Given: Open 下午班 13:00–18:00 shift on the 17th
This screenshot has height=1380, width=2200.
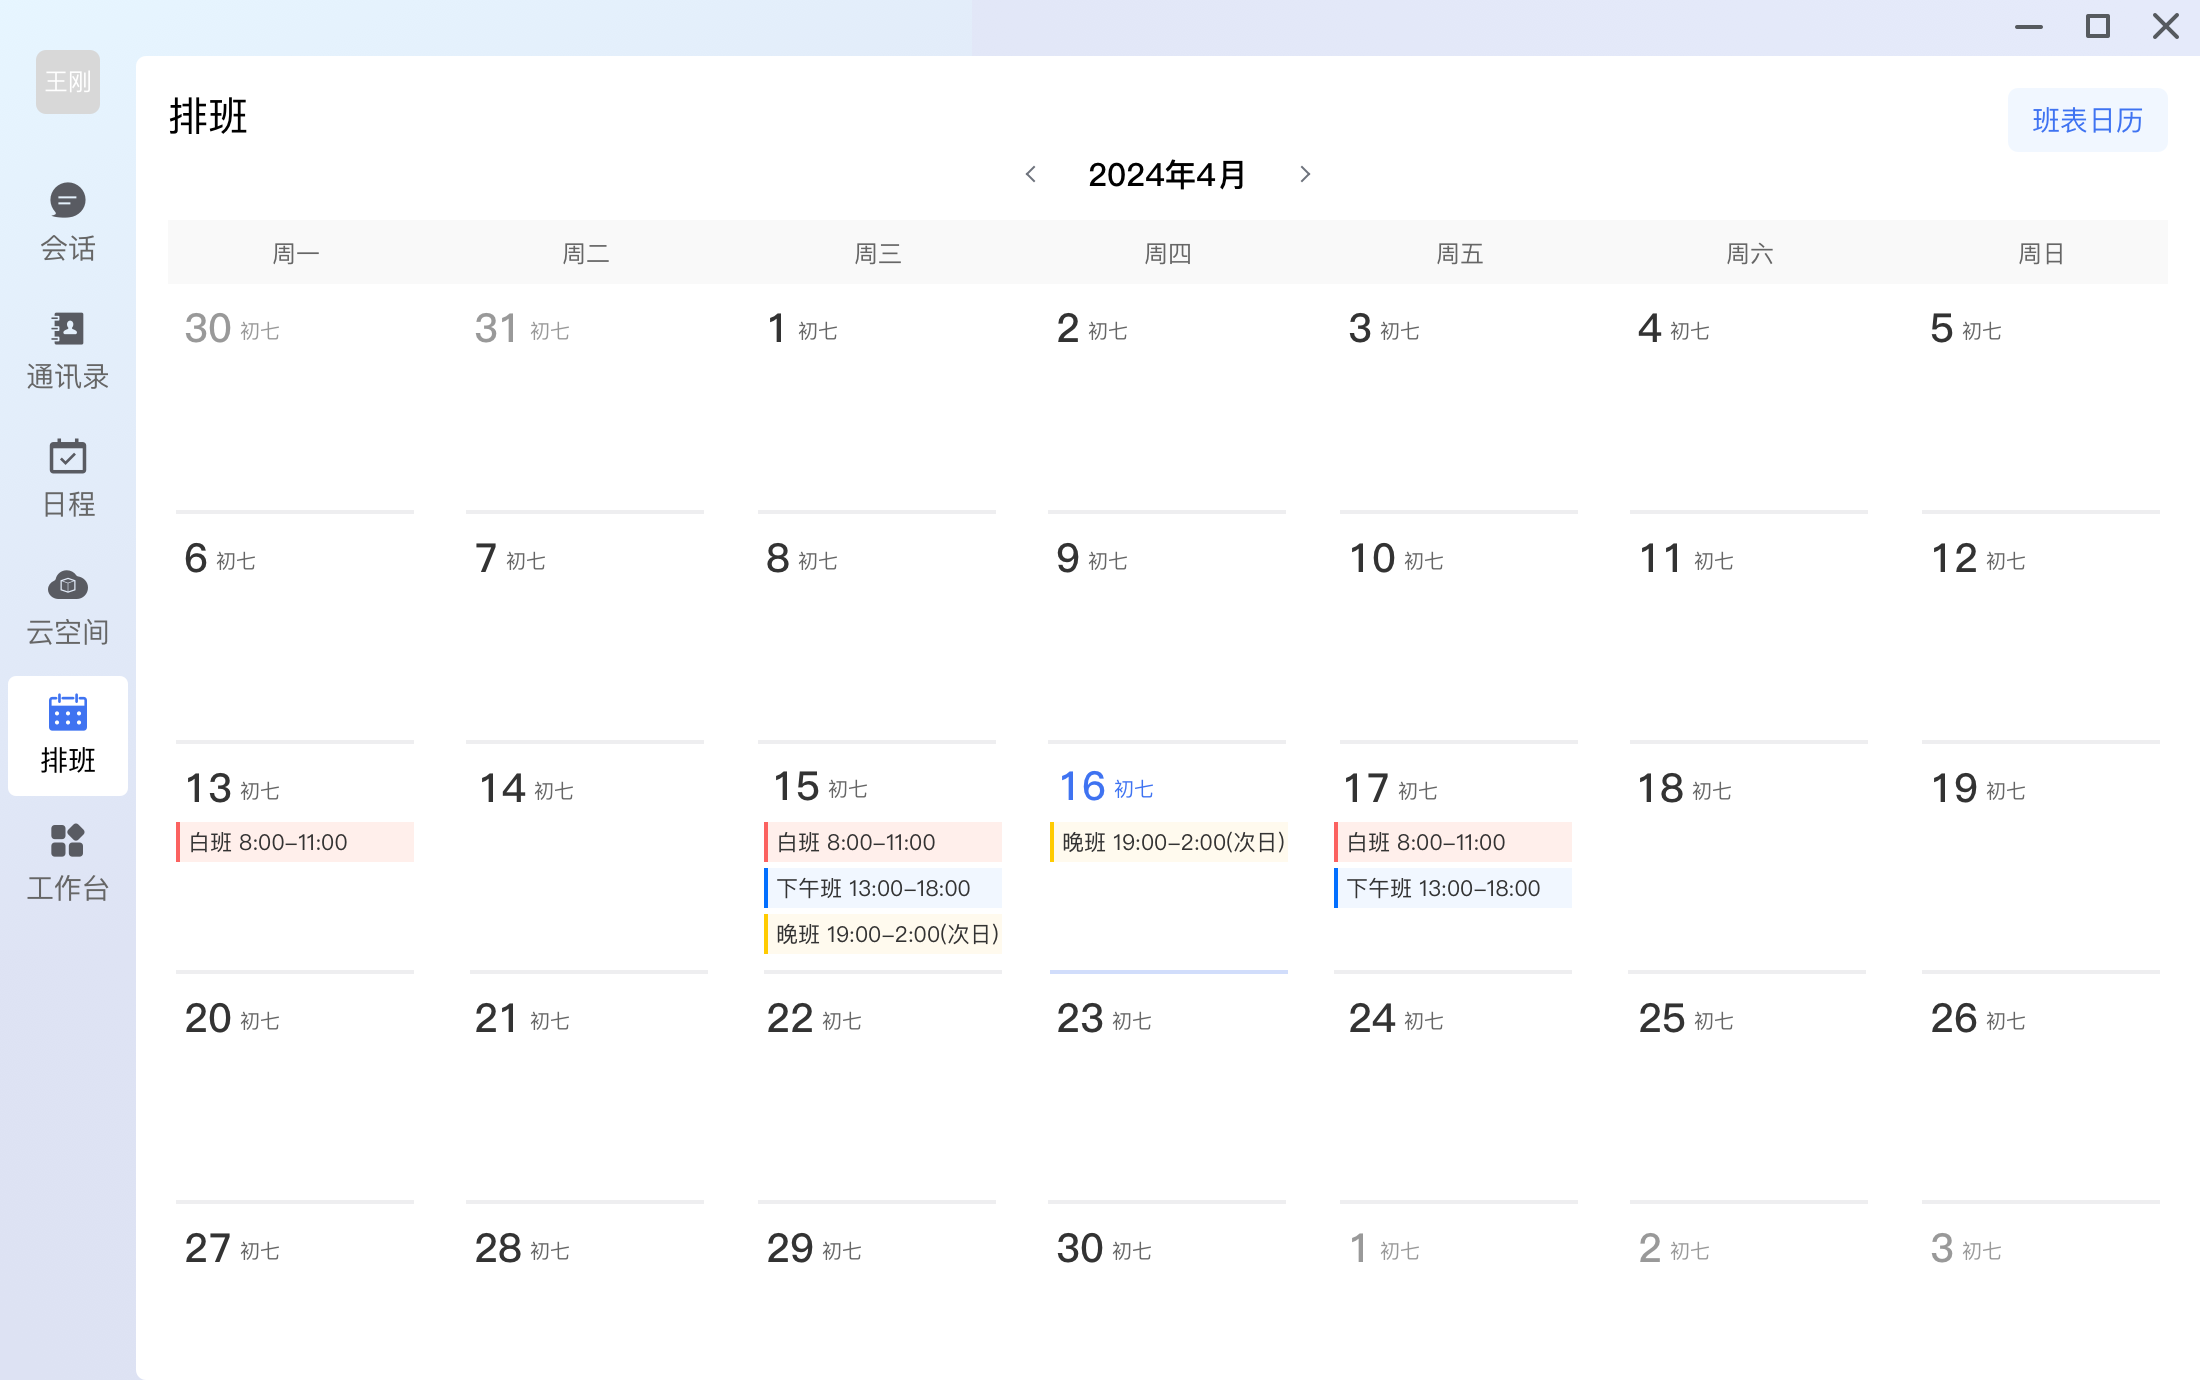Looking at the screenshot, I should [1453, 888].
